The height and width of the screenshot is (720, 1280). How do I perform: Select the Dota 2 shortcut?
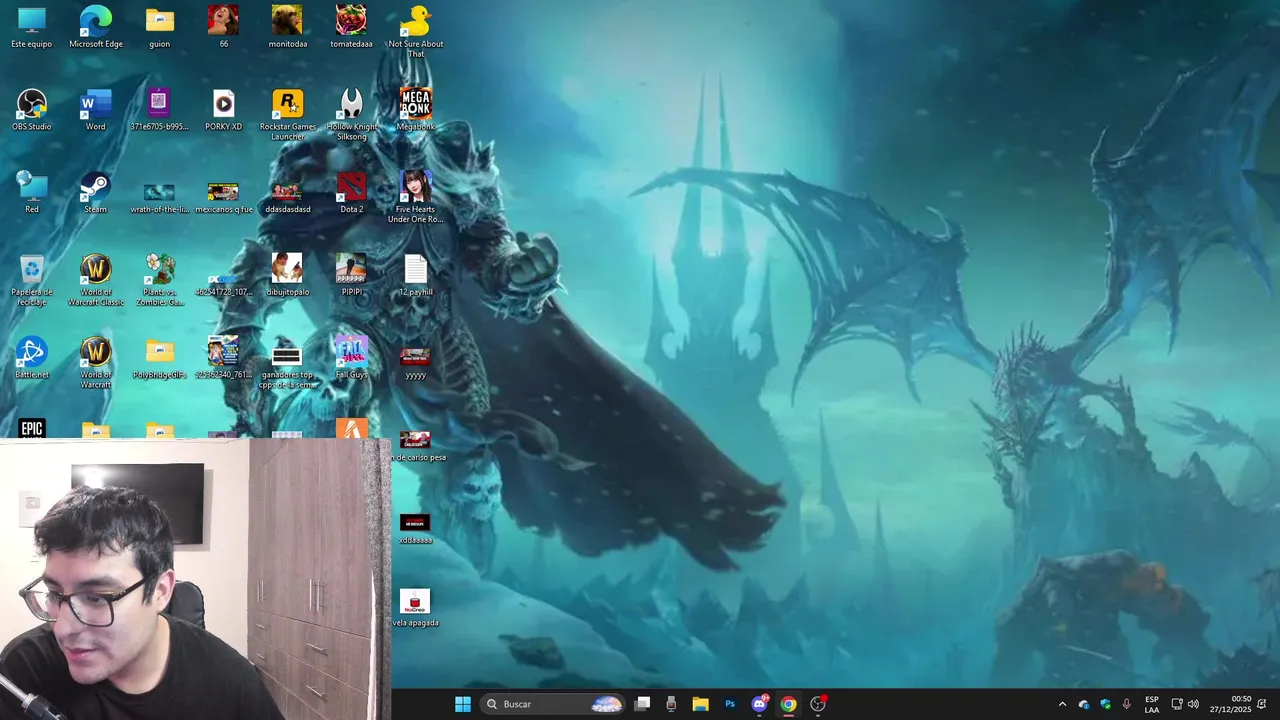click(351, 193)
